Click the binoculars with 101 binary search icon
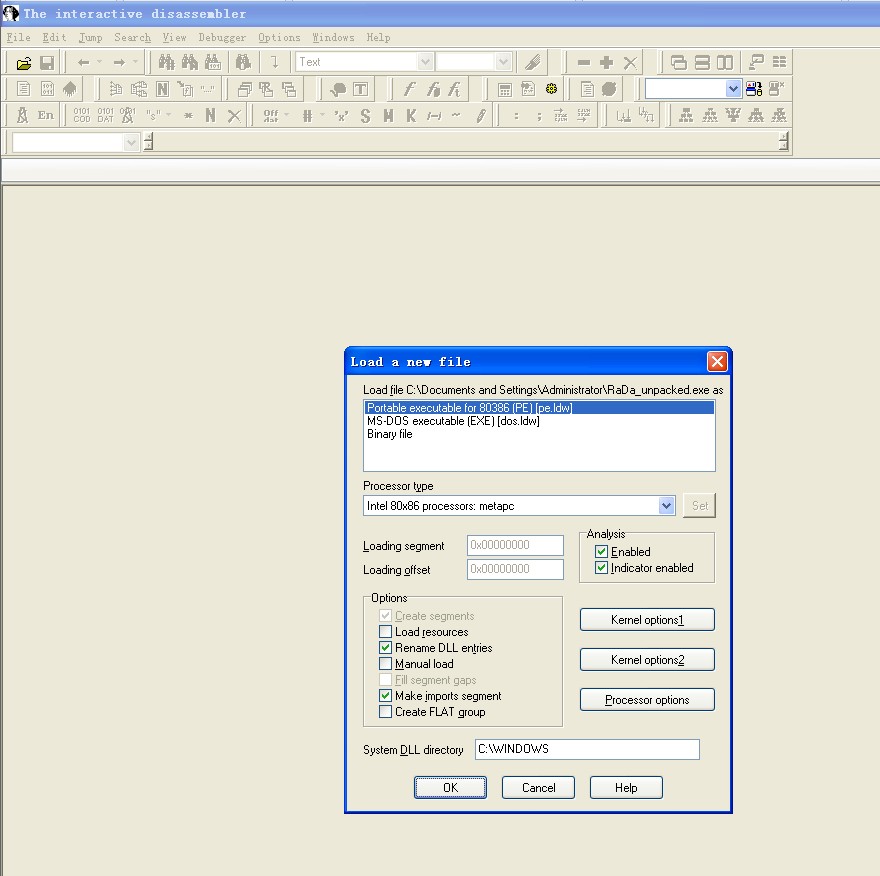Screen dimensions: 880x876 (213, 62)
